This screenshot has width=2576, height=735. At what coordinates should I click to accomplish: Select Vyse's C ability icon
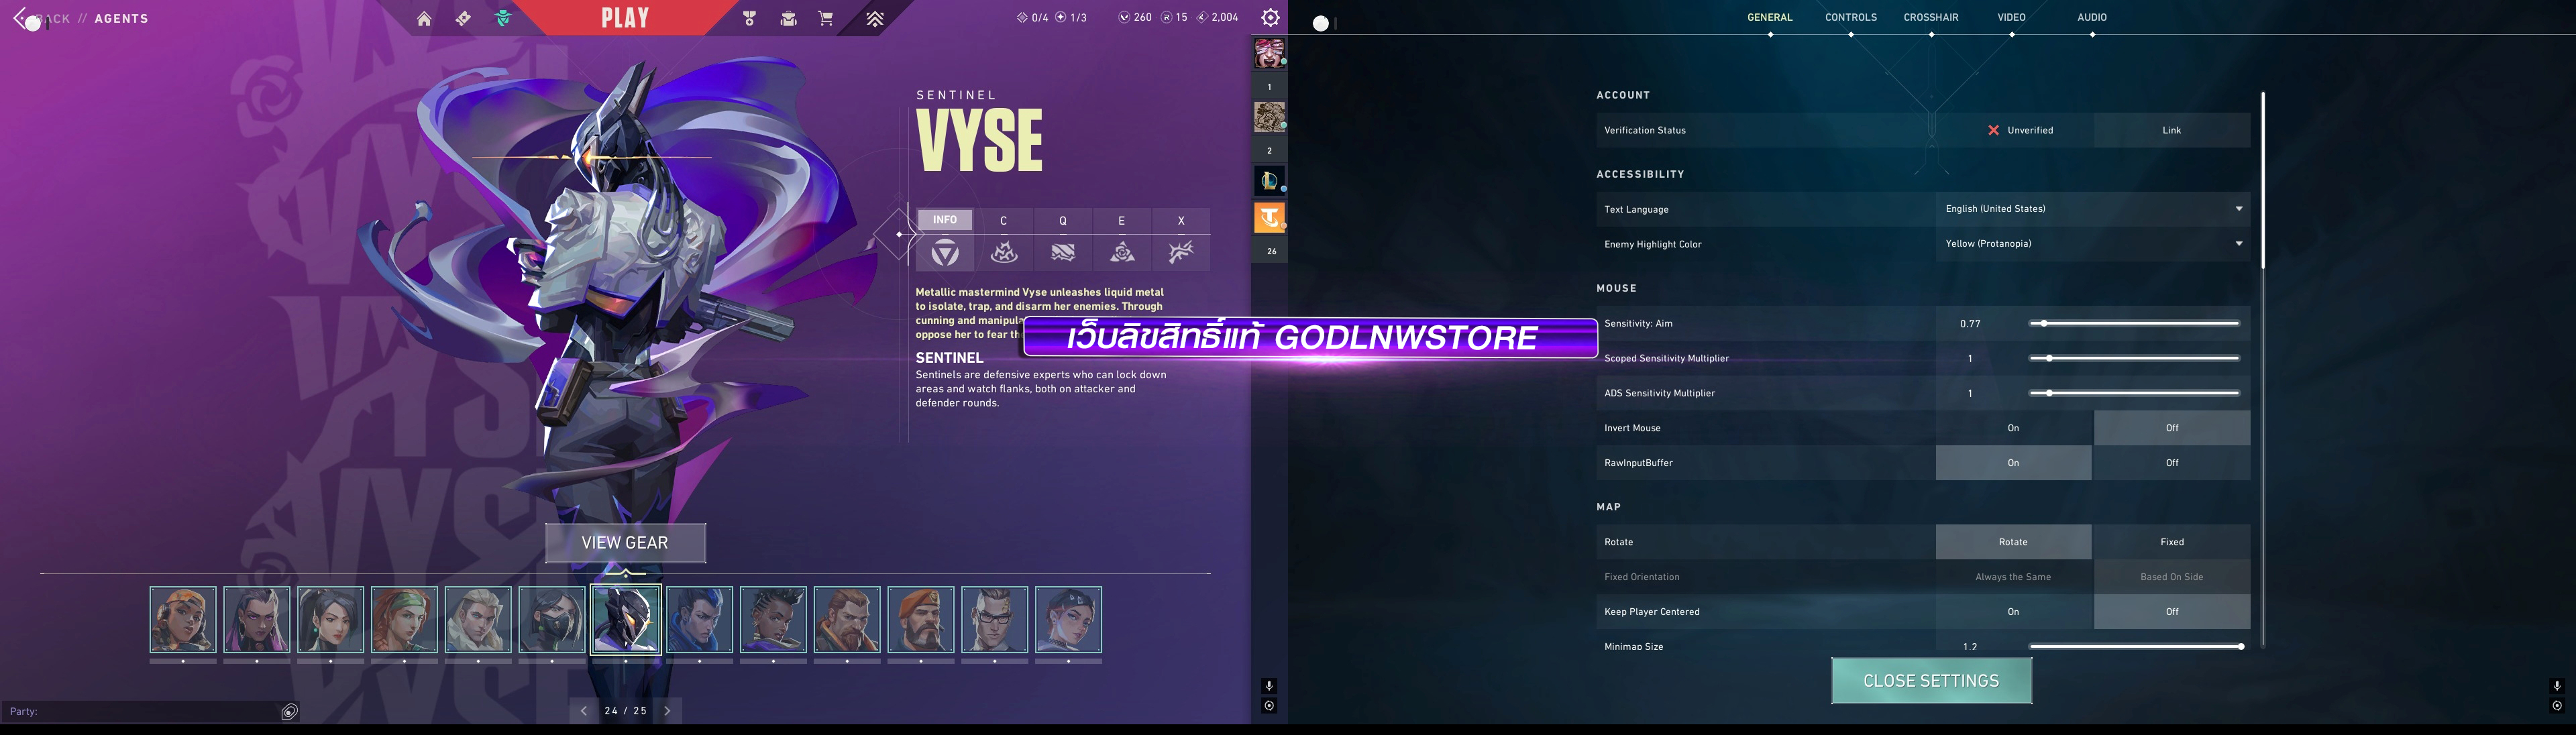(x=1003, y=252)
